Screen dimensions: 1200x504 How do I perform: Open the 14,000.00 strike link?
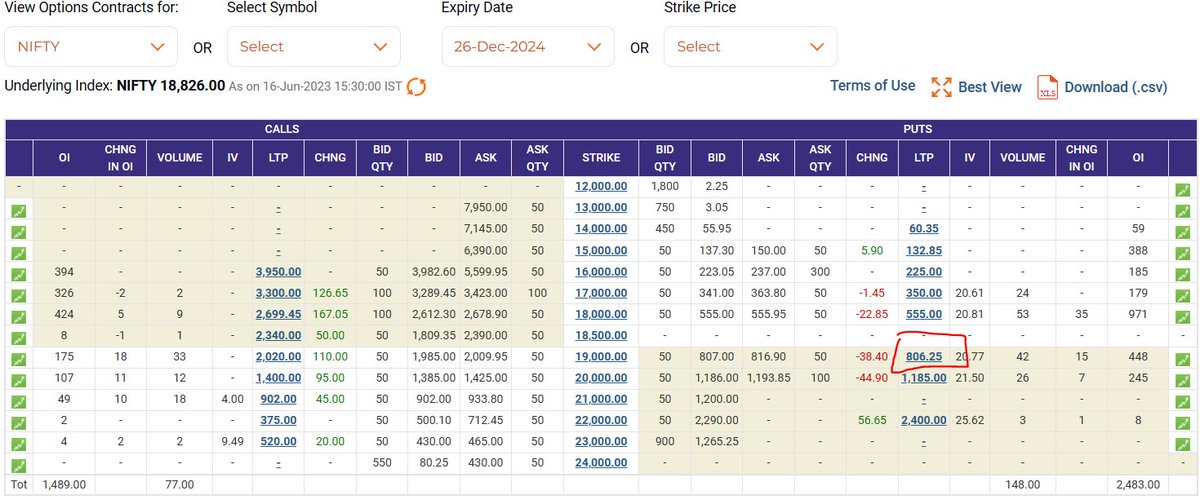pos(601,229)
